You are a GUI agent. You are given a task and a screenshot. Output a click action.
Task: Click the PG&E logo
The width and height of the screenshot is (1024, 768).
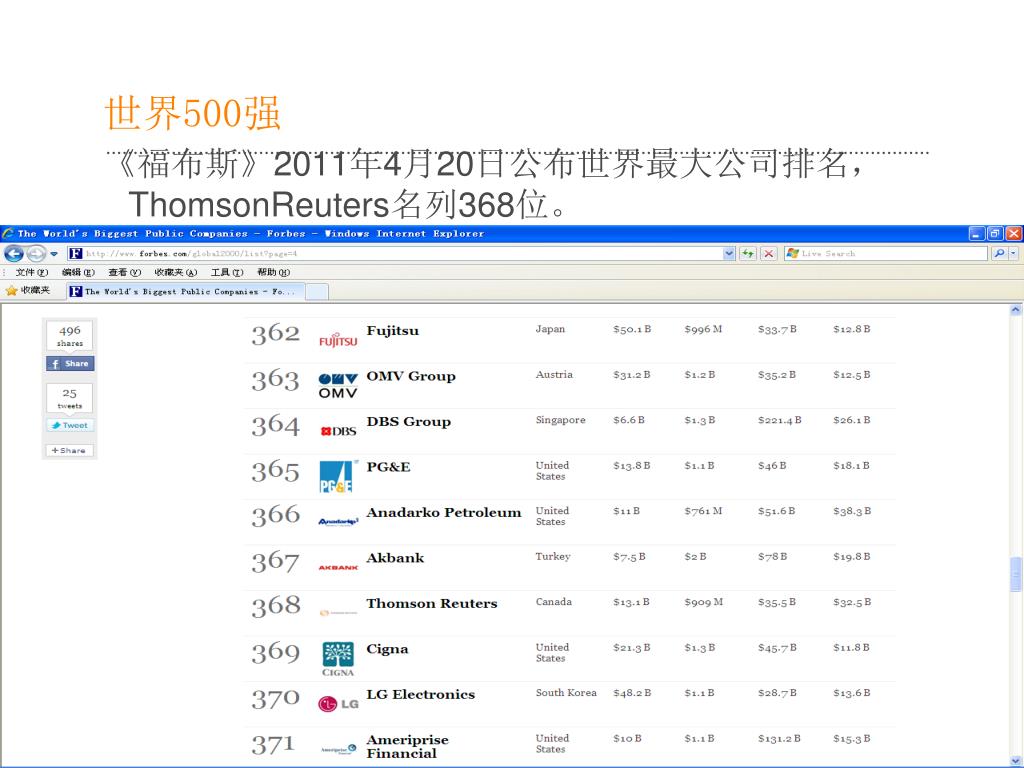coord(338,476)
